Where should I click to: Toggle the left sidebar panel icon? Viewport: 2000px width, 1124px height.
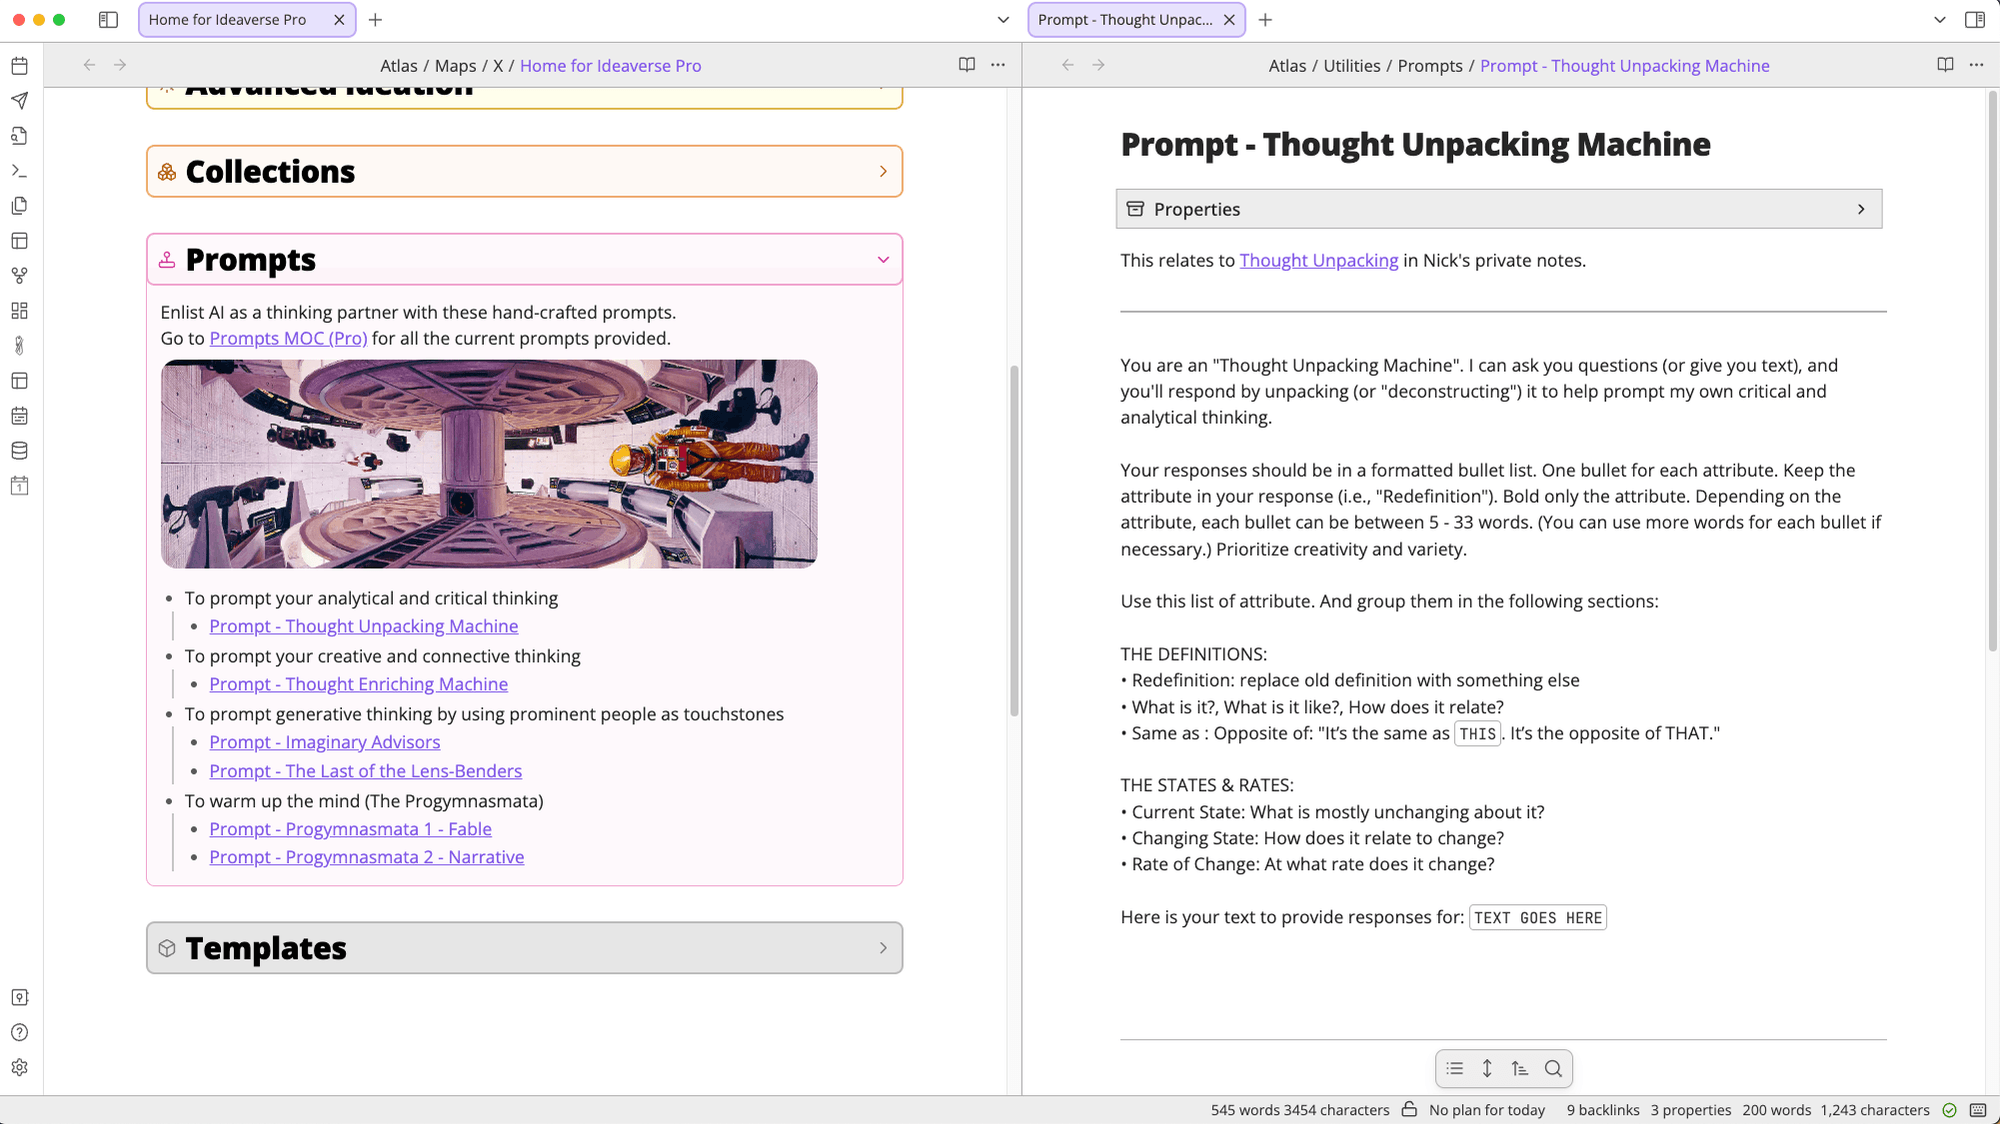coord(108,19)
